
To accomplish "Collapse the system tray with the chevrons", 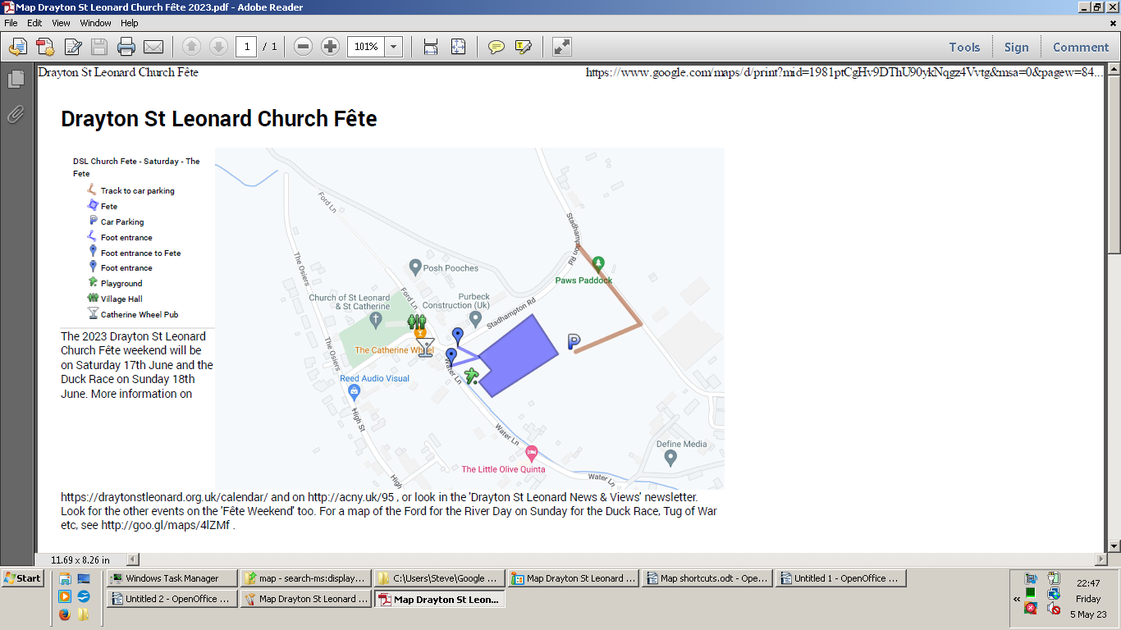I will pyautogui.click(x=1017, y=598).
